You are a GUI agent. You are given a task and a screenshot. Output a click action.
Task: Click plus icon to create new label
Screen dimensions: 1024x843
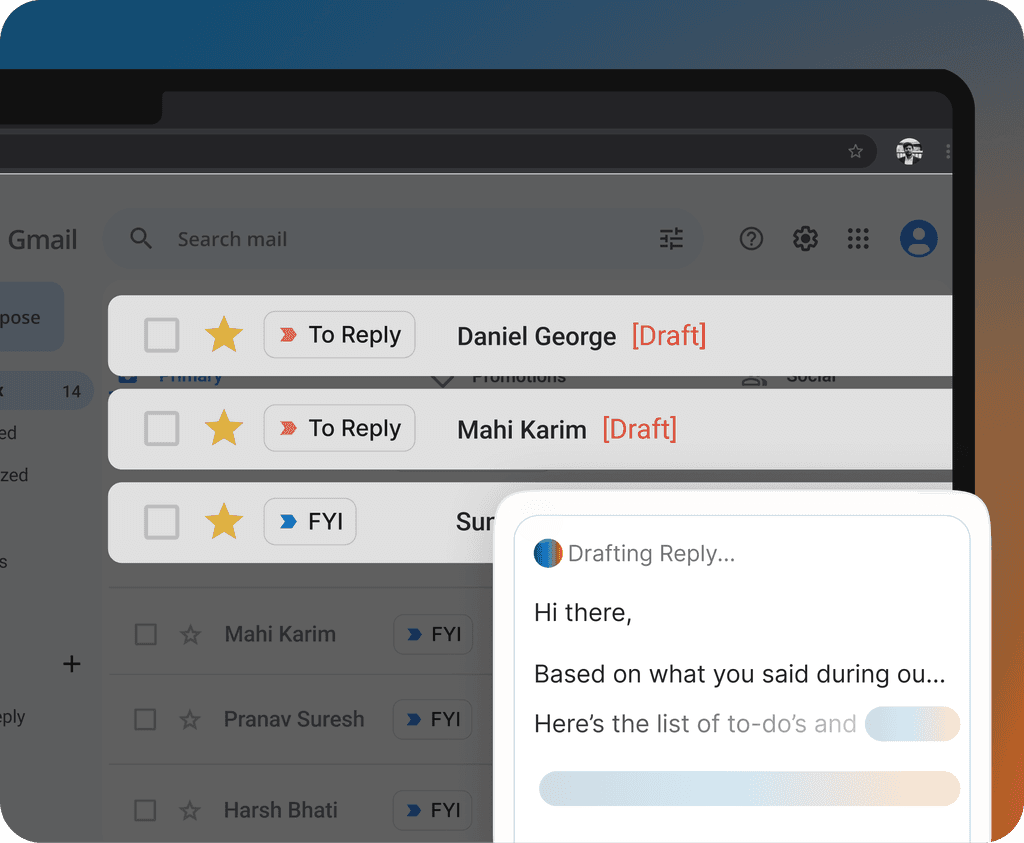pyautogui.click(x=72, y=664)
